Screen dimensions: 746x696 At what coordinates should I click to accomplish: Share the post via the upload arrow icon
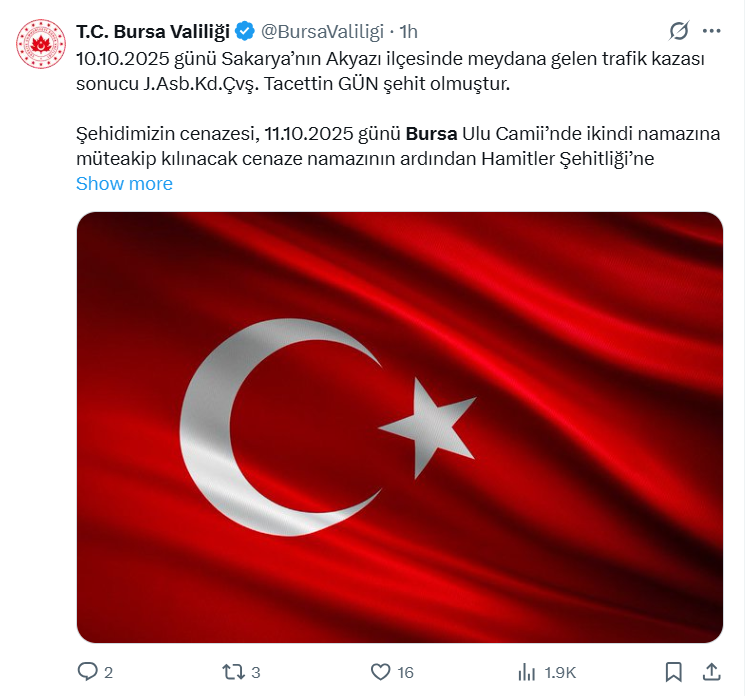[x=712, y=672]
